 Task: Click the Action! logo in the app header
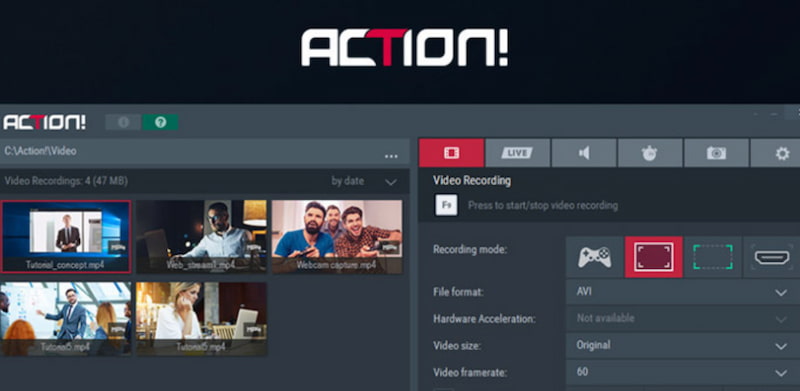click(x=44, y=123)
